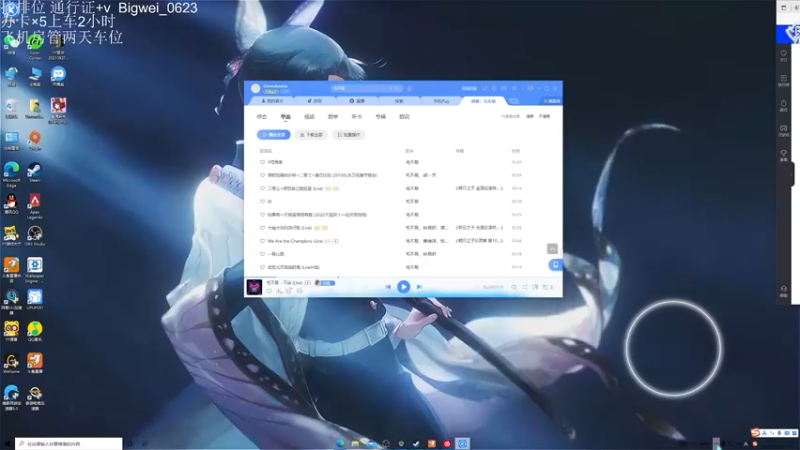Open the Origin desktop shortcut
This screenshot has width=800, height=450.
35,140
